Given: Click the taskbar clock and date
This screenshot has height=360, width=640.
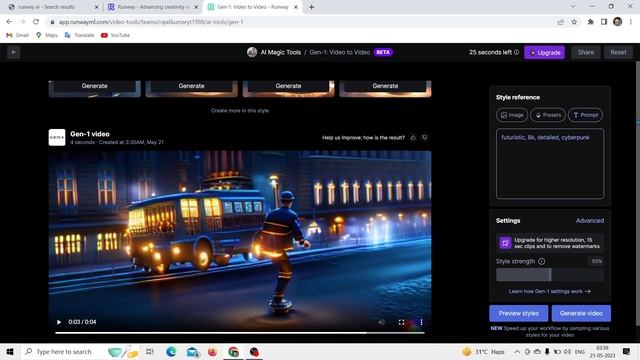Looking at the screenshot, I should coord(602,351).
